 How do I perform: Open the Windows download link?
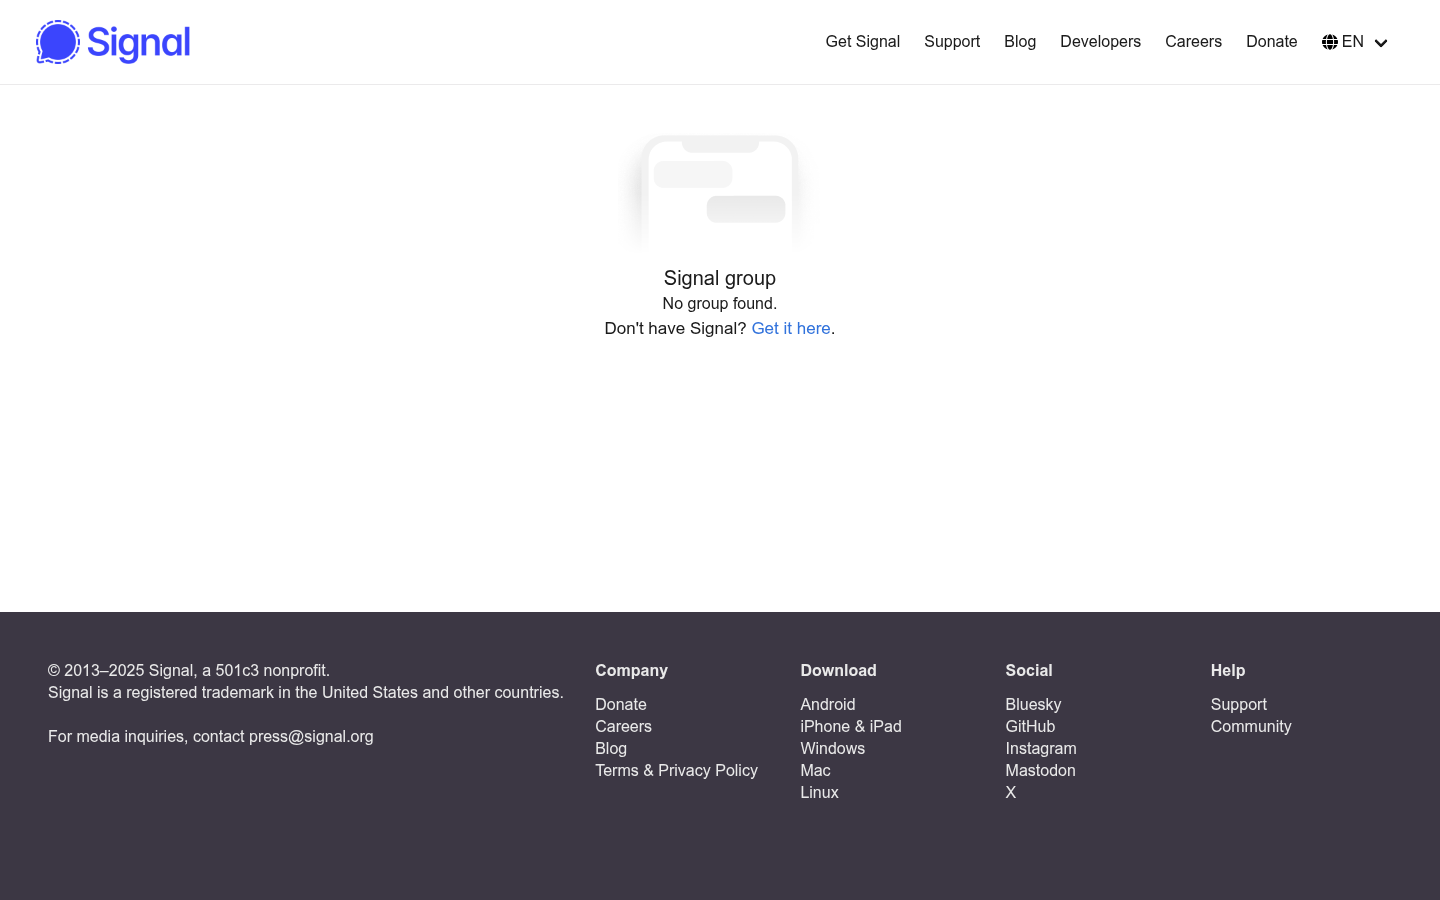(833, 748)
